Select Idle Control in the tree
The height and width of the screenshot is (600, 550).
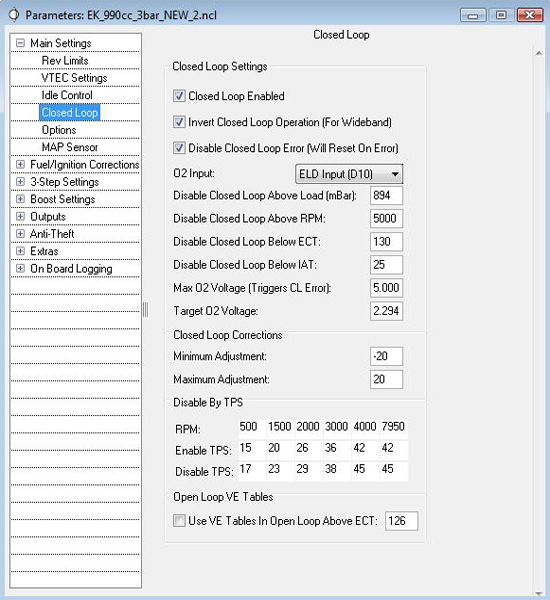67,95
